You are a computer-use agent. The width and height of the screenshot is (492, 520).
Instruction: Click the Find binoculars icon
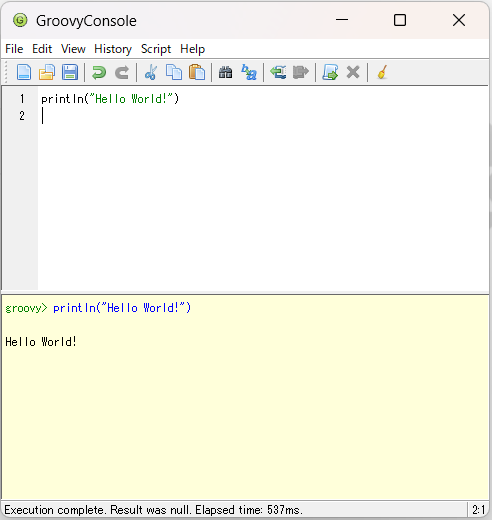[x=226, y=72]
